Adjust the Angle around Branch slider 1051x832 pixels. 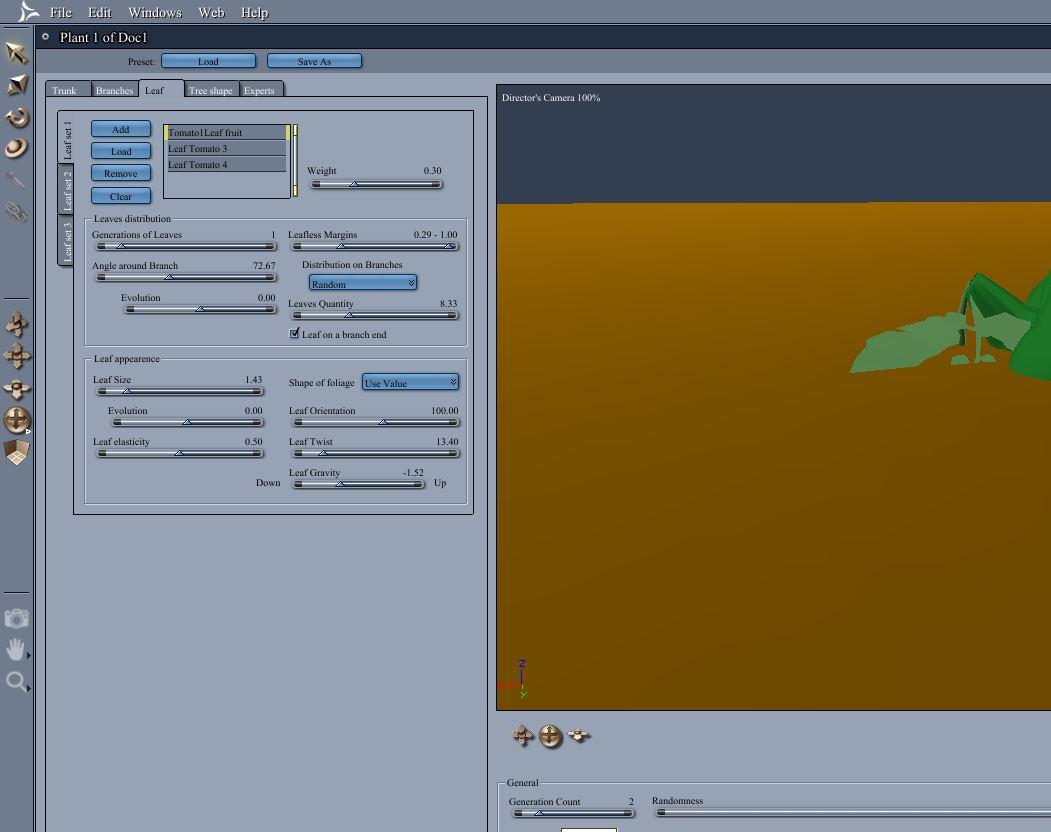186,277
